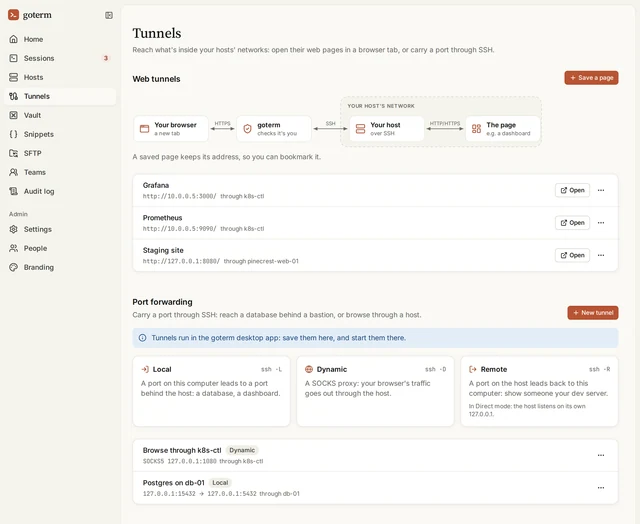Viewport: 640px width, 524px height.
Task: Open Teams menu item
Action: [x=60, y=172]
